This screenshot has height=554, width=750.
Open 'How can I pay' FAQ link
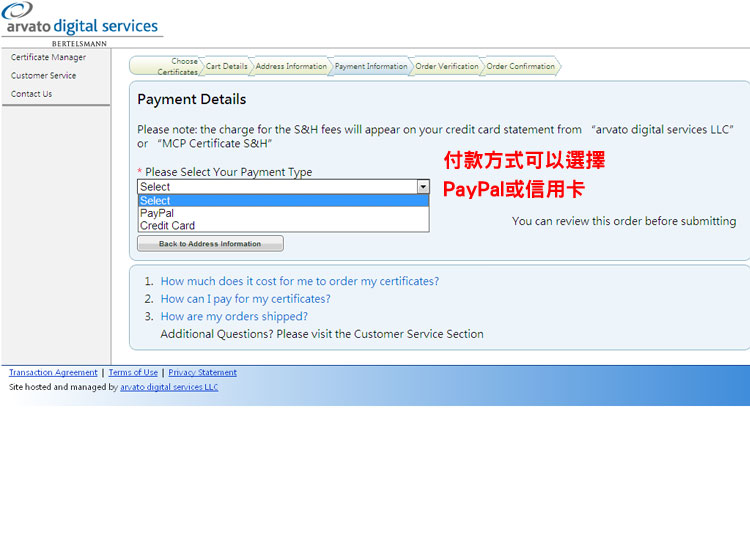[x=245, y=299]
